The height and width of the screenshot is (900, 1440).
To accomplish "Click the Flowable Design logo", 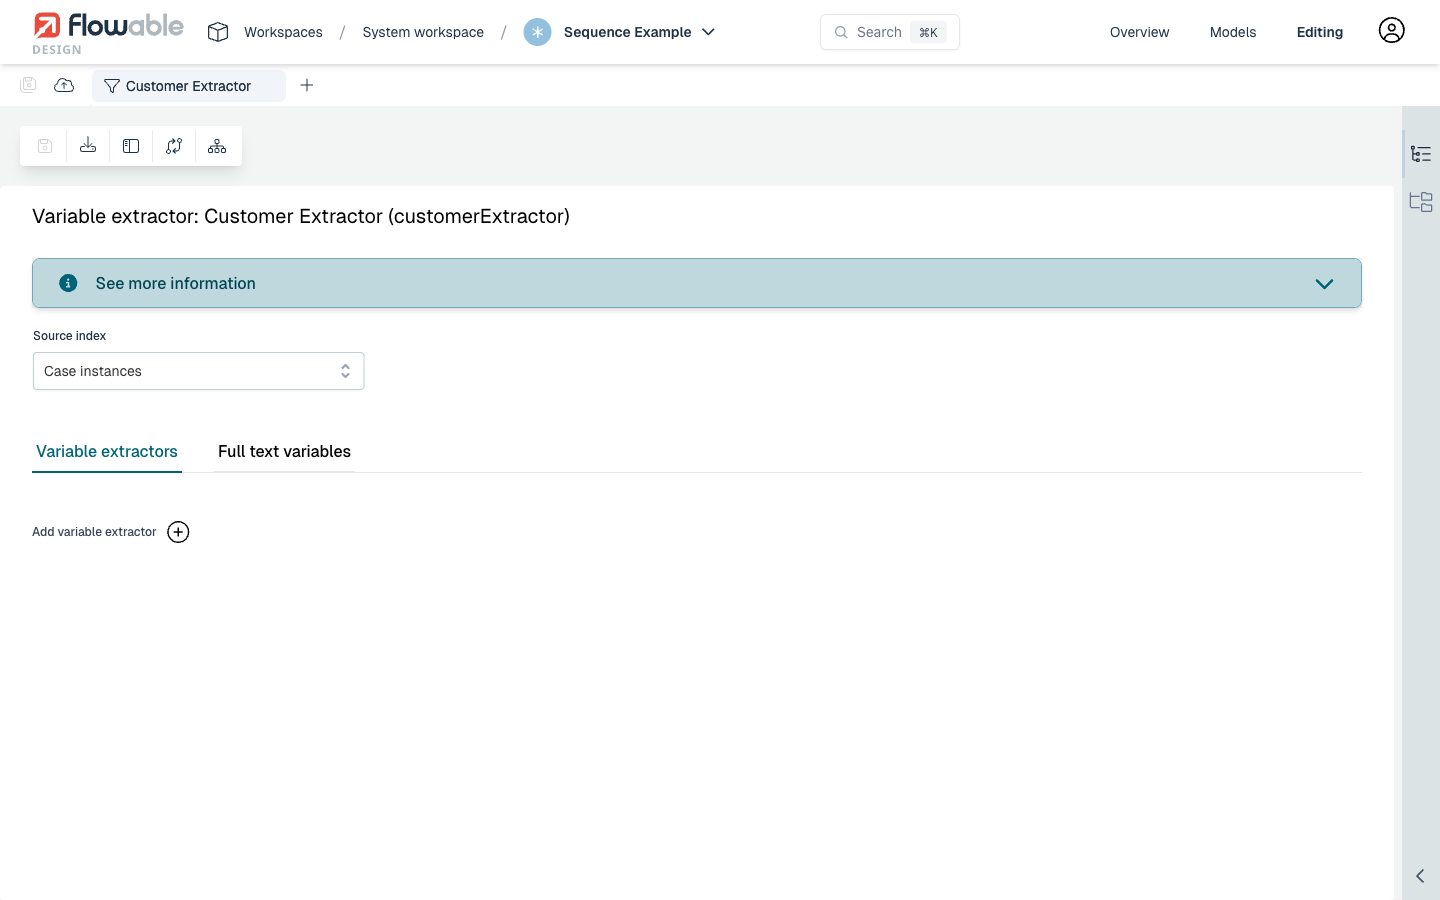I will pyautogui.click(x=108, y=31).
